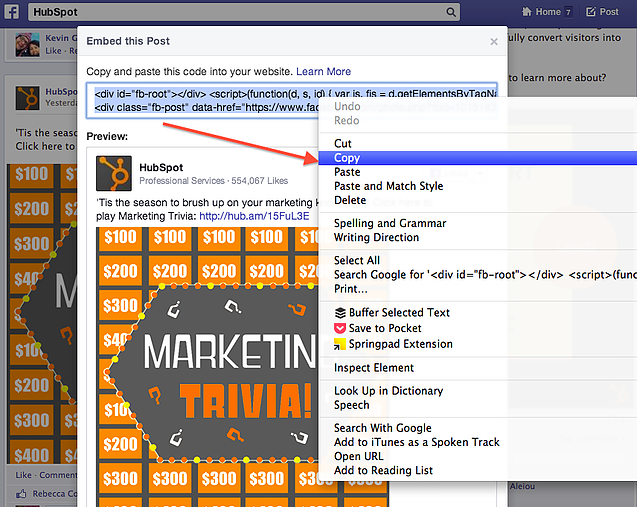Click the Facebook logo icon
The image size is (637, 507).
9,12
